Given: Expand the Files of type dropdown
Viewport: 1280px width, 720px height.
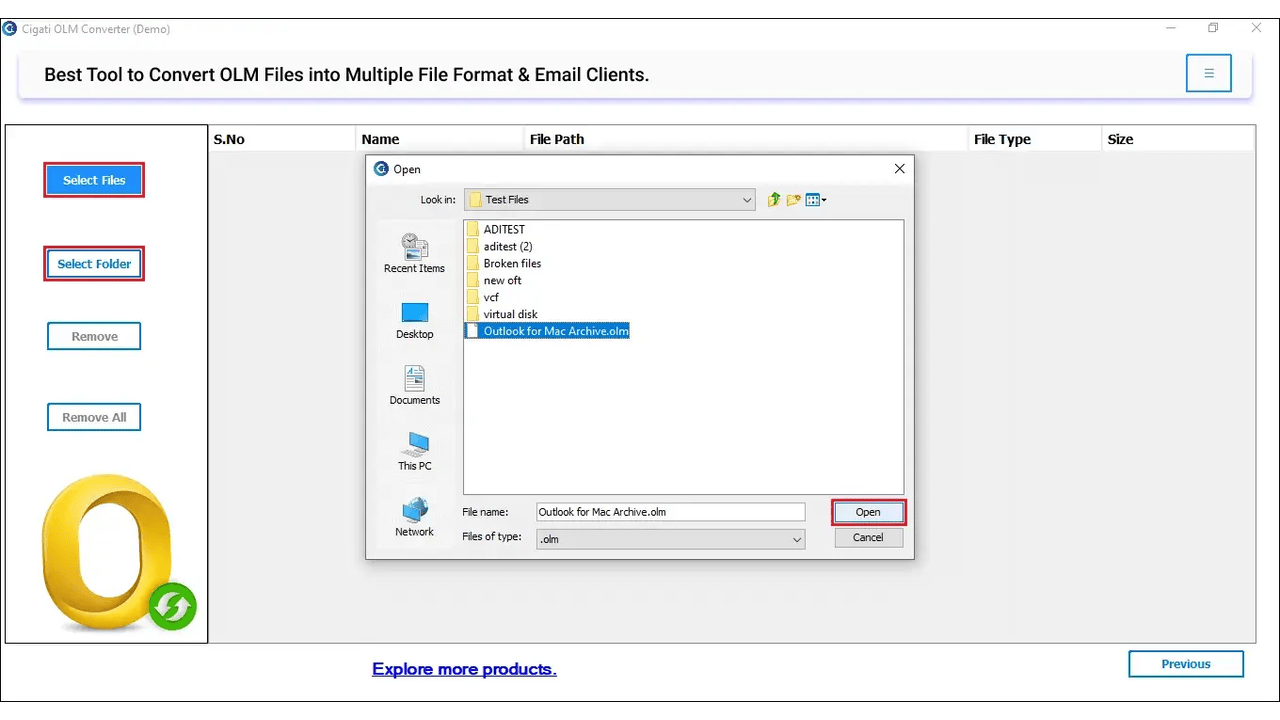Looking at the screenshot, I should click(x=797, y=539).
